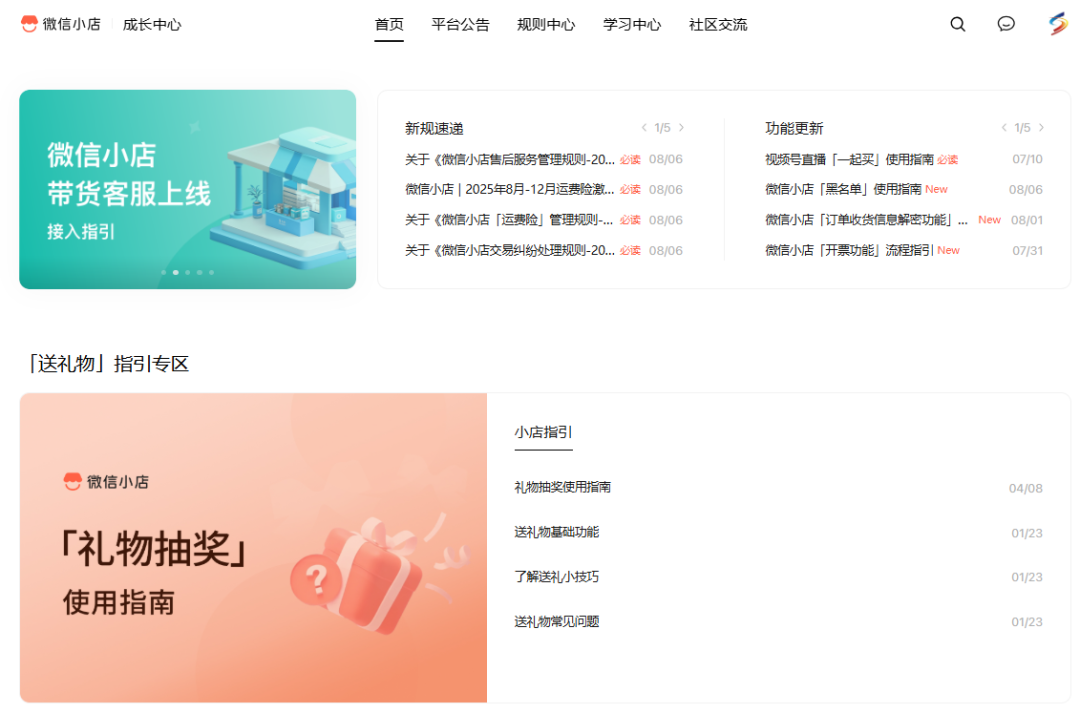Click the 微信小店 logo icon in header
Screen dimensions: 1080x713
(x=29, y=24)
